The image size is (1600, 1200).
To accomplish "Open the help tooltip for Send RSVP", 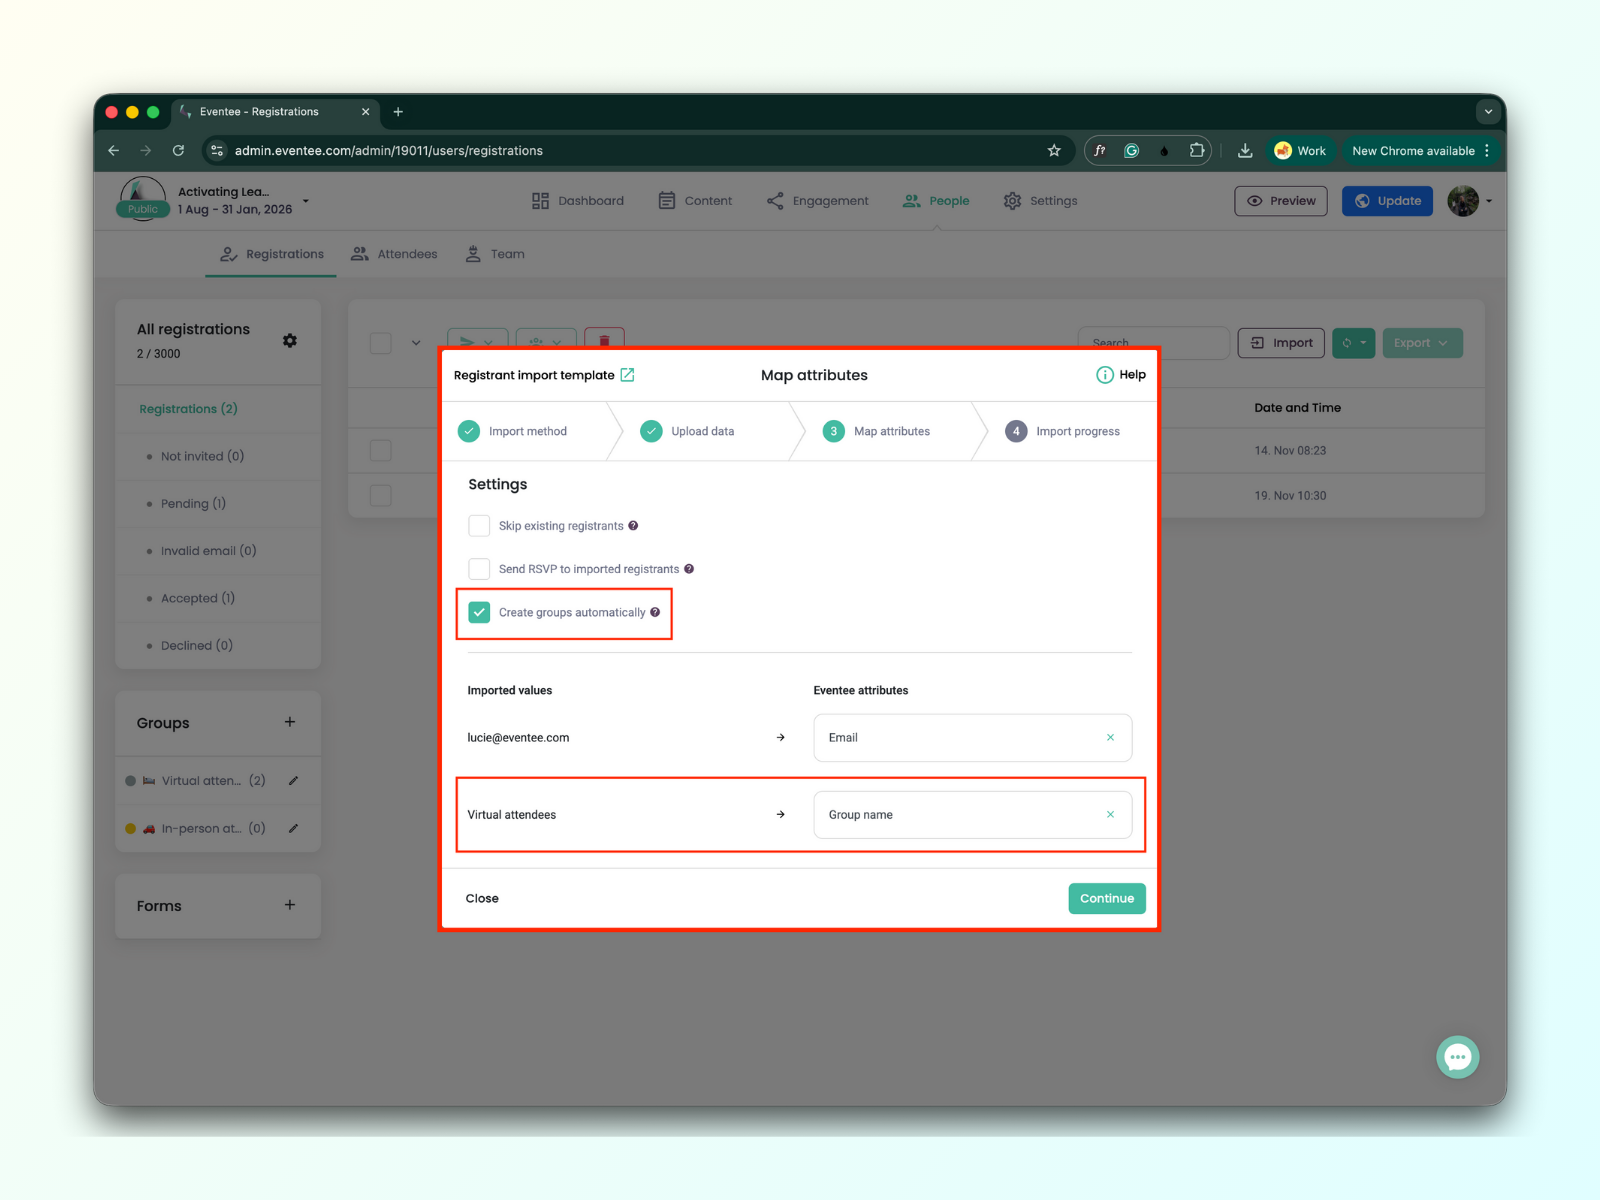I will (x=689, y=569).
